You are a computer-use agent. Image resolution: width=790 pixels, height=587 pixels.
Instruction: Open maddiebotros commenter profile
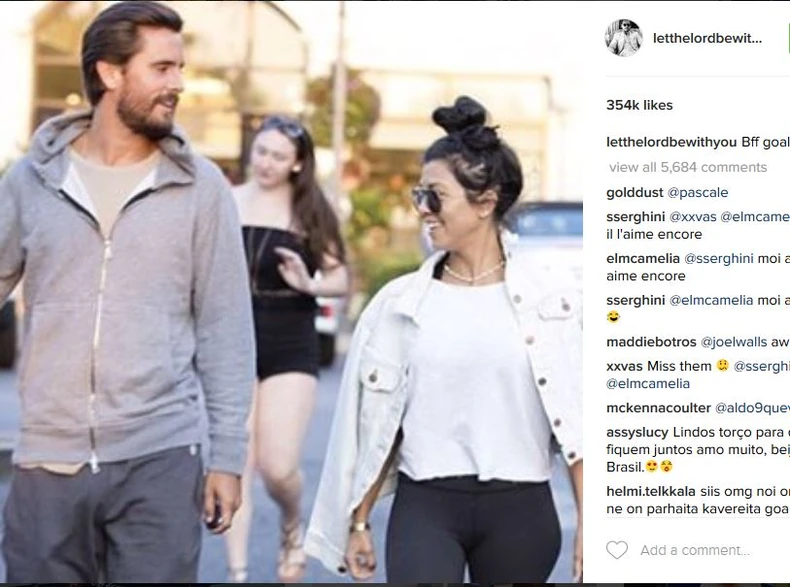tap(651, 342)
